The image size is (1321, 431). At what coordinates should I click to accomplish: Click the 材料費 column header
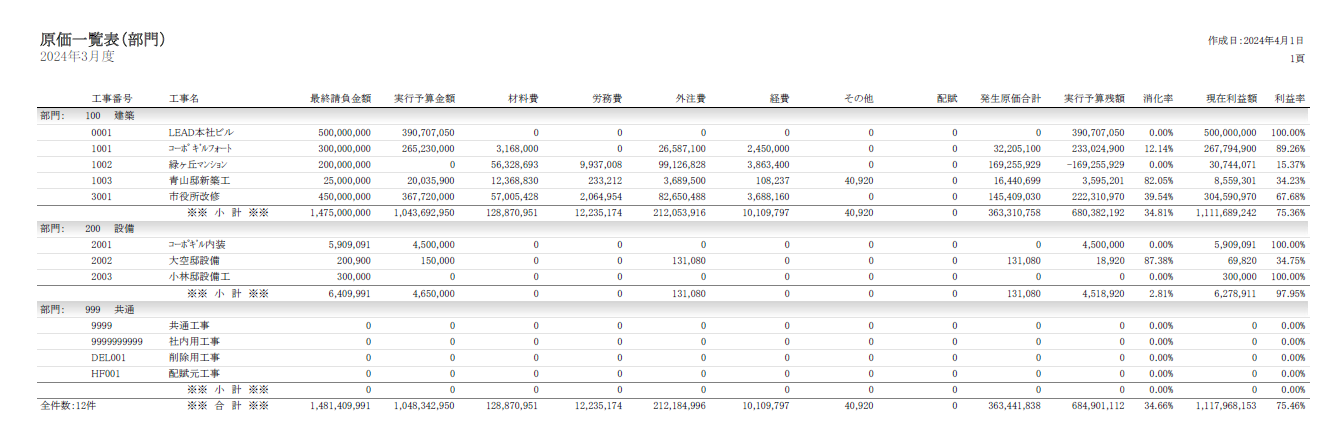pyautogui.click(x=523, y=99)
